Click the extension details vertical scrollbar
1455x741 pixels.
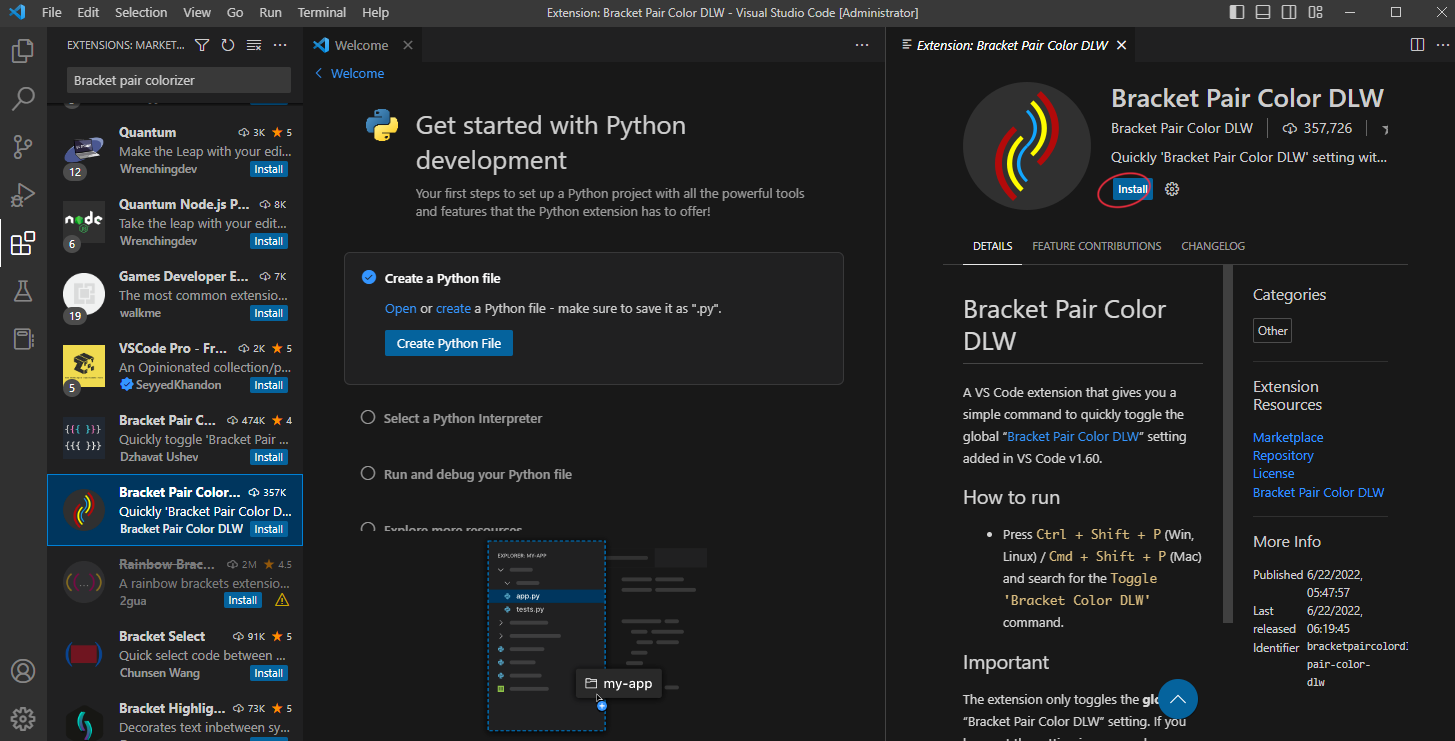(1228, 445)
